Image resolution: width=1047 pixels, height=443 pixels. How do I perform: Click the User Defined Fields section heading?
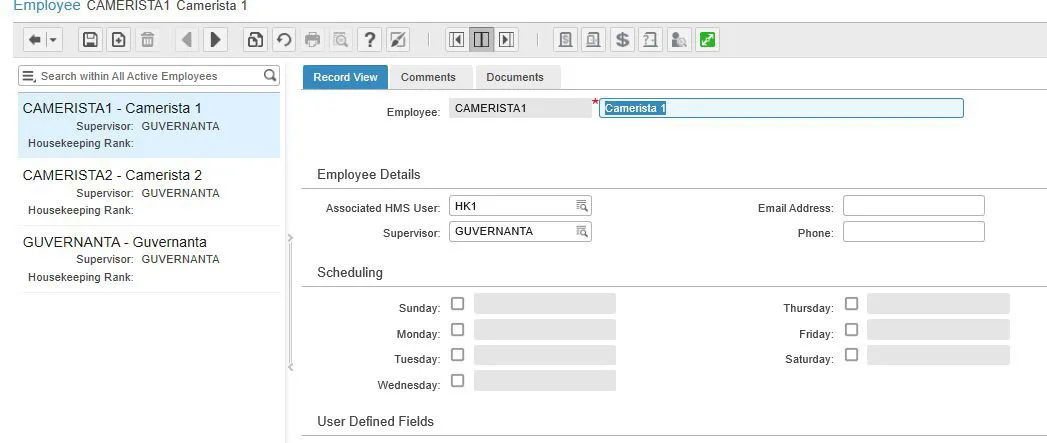(x=375, y=422)
